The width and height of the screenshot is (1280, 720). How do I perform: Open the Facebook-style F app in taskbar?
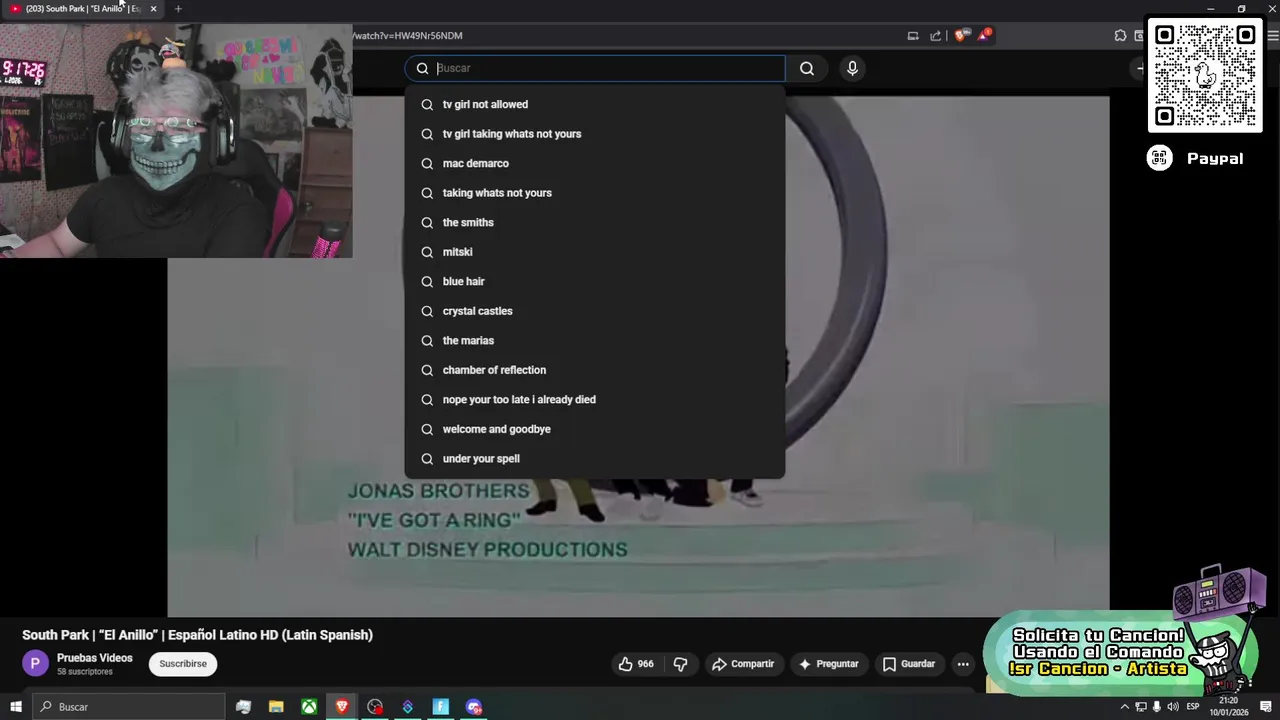(441, 707)
